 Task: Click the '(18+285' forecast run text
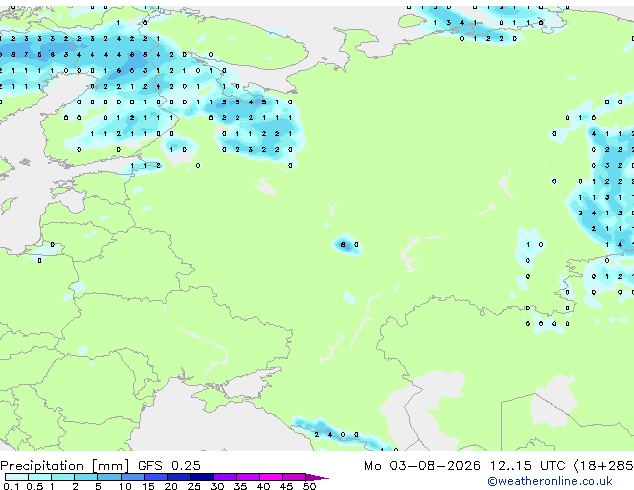click(x=604, y=466)
